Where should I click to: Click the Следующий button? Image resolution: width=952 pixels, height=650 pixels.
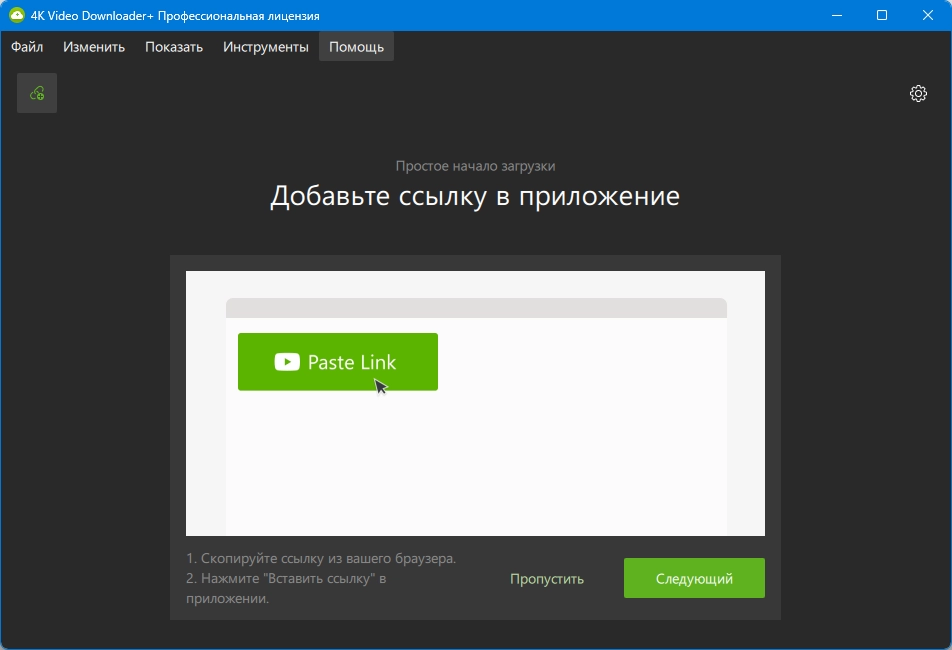pos(694,578)
